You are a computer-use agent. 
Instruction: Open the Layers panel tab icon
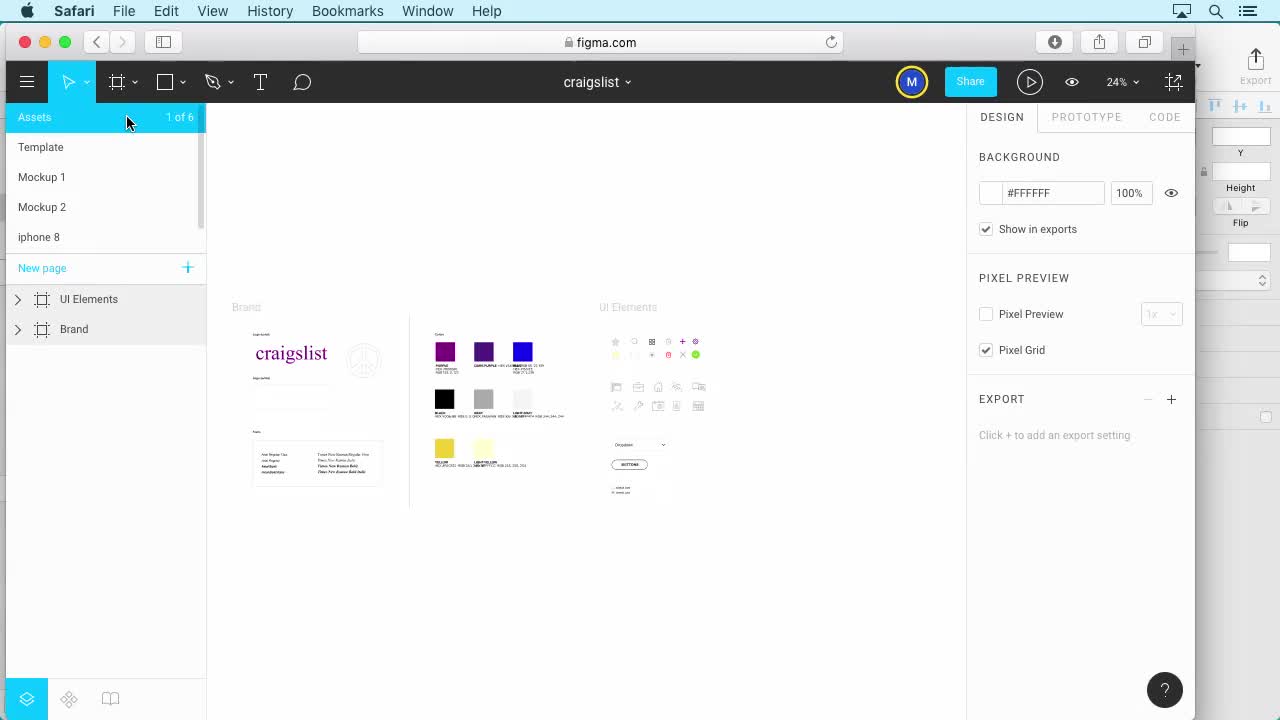coord(27,699)
